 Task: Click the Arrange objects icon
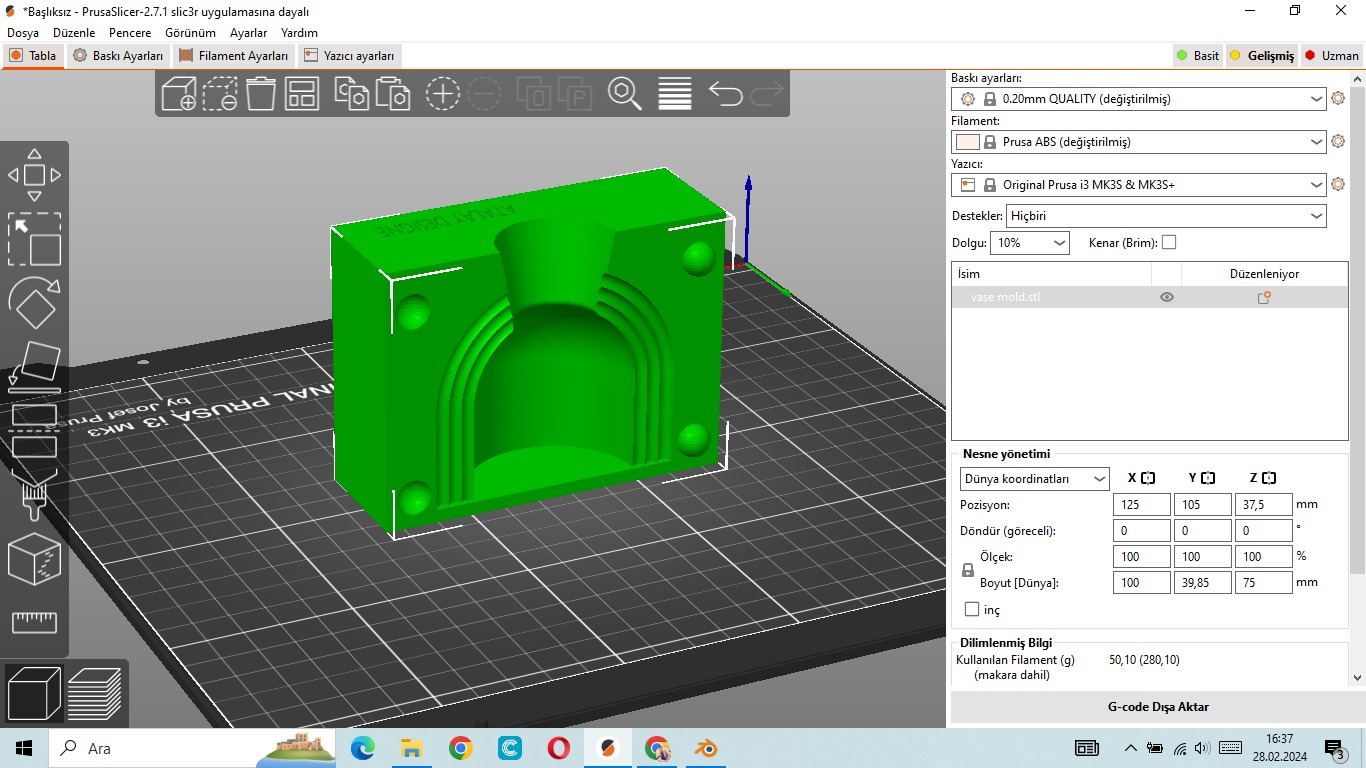tap(302, 94)
